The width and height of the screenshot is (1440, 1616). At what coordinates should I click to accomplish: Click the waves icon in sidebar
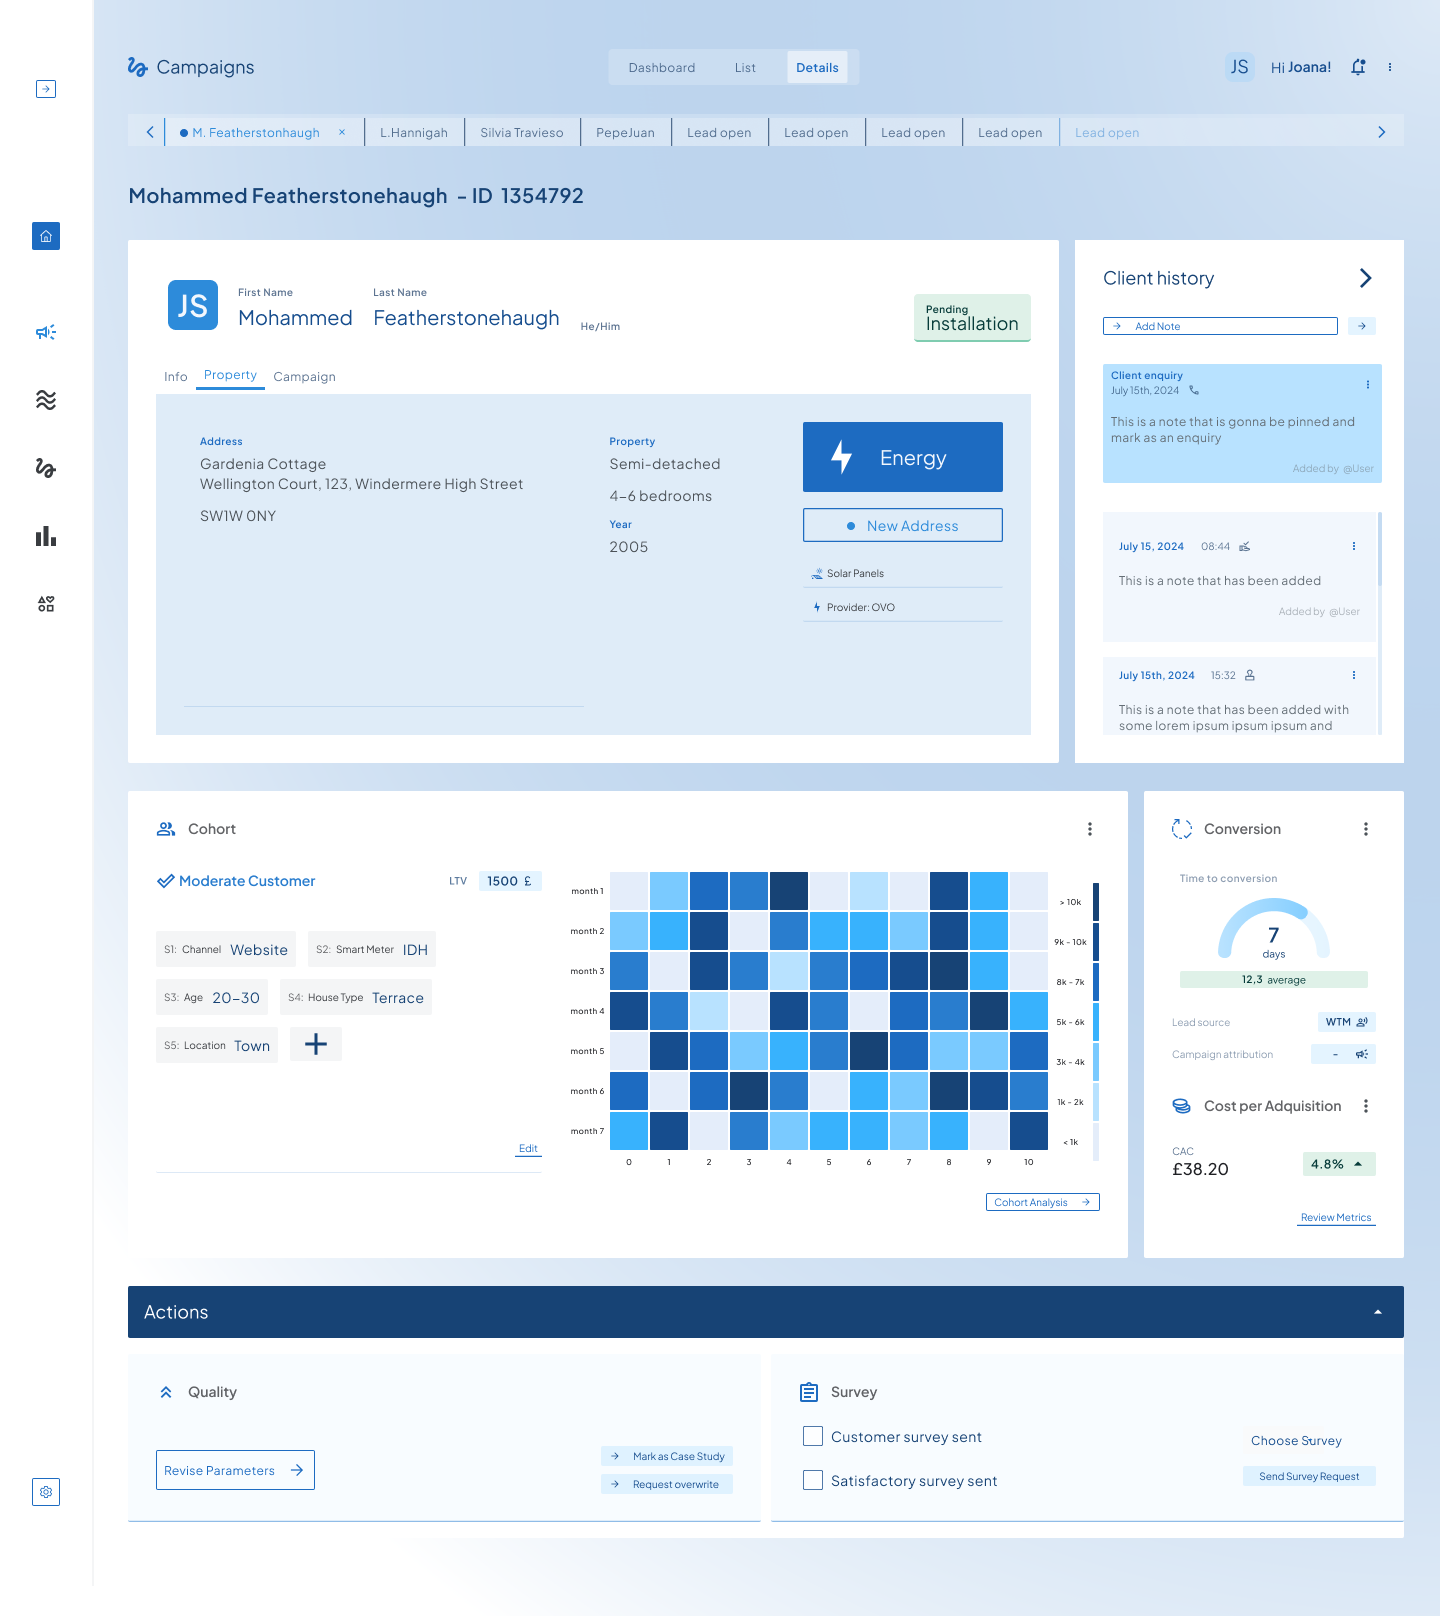pyautogui.click(x=46, y=400)
